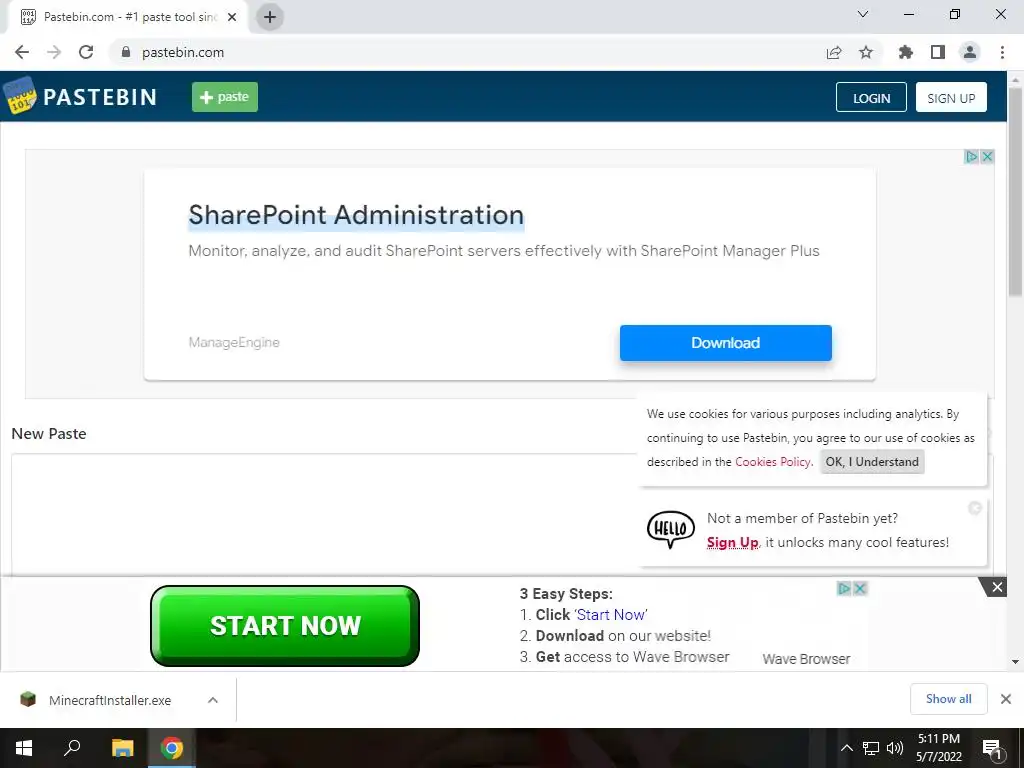
Task: Click the ManageEngine advertiser text
Action: tap(234, 342)
